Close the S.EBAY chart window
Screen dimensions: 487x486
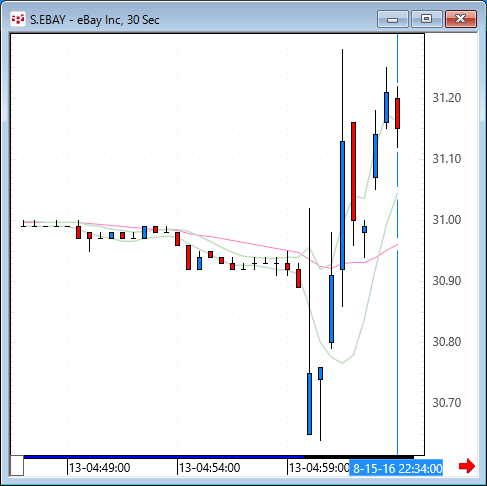point(461,19)
